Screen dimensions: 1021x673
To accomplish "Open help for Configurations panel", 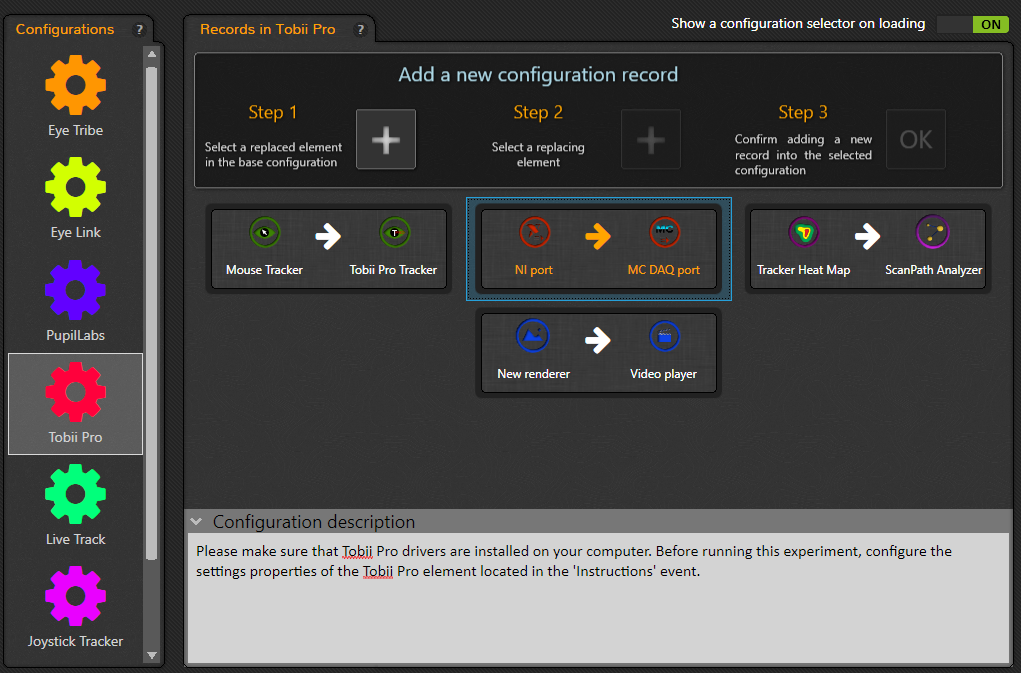I will click(x=139, y=30).
